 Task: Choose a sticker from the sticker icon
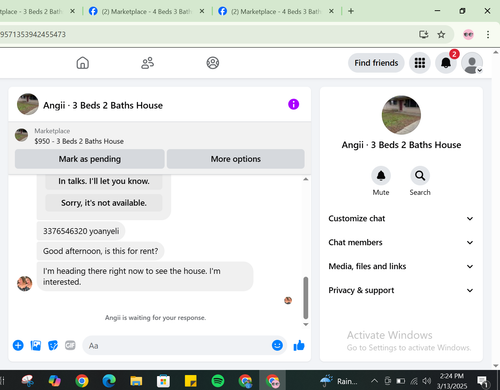coord(53,345)
